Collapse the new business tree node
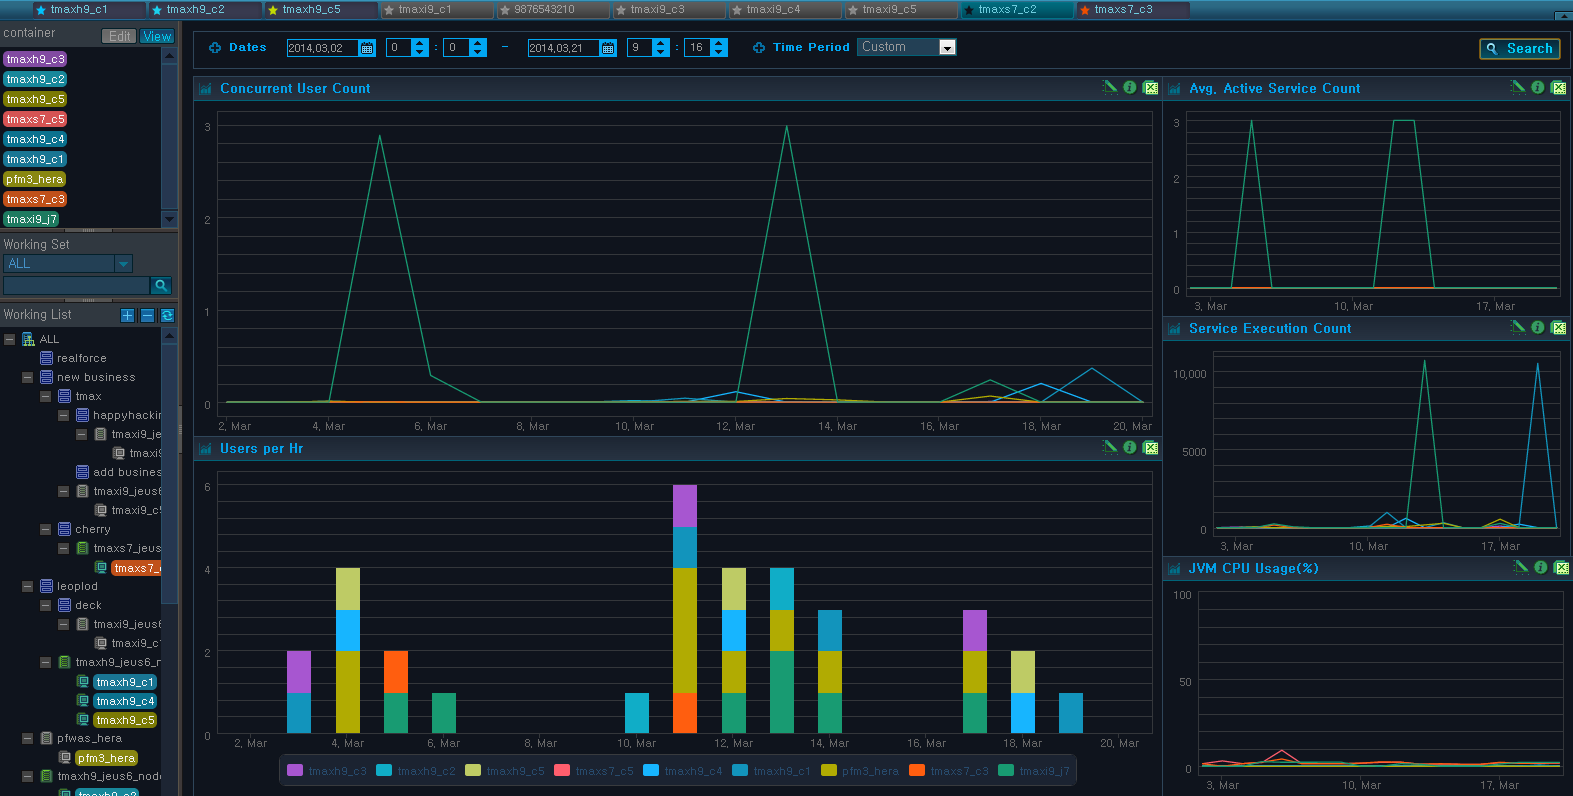Screen dimensions: 1573x796 (x=27, y=377)
